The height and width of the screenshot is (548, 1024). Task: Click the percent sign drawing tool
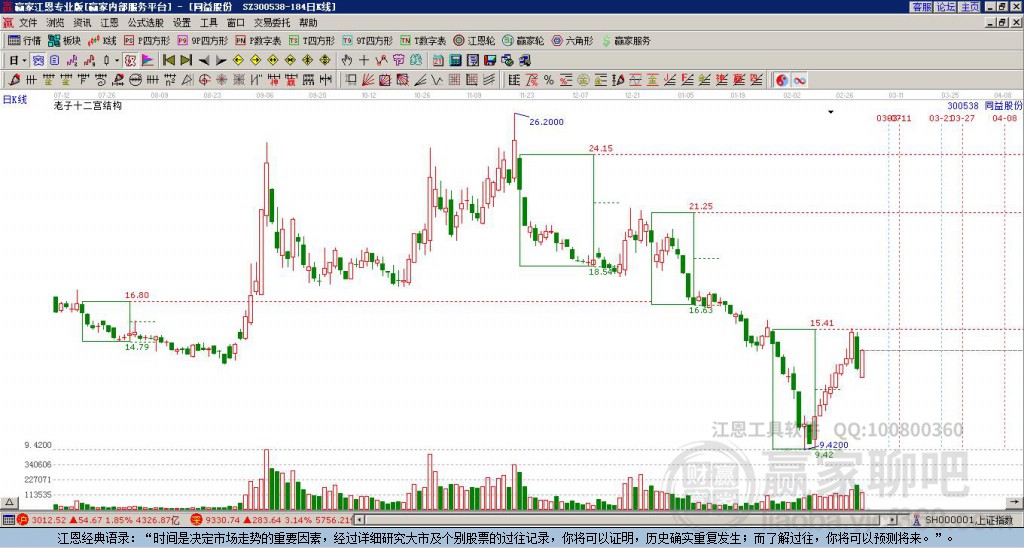click(x=549, y=80)
